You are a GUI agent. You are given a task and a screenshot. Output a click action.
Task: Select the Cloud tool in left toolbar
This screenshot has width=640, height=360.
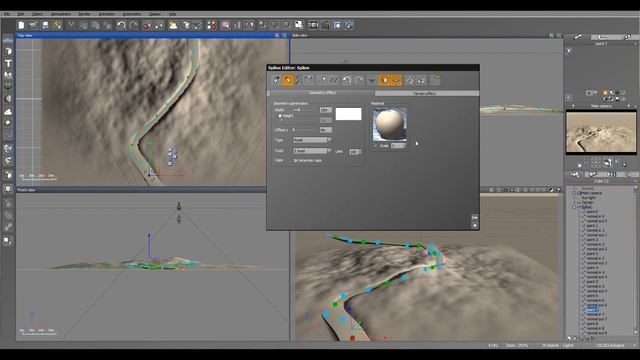tap(8, 111)
